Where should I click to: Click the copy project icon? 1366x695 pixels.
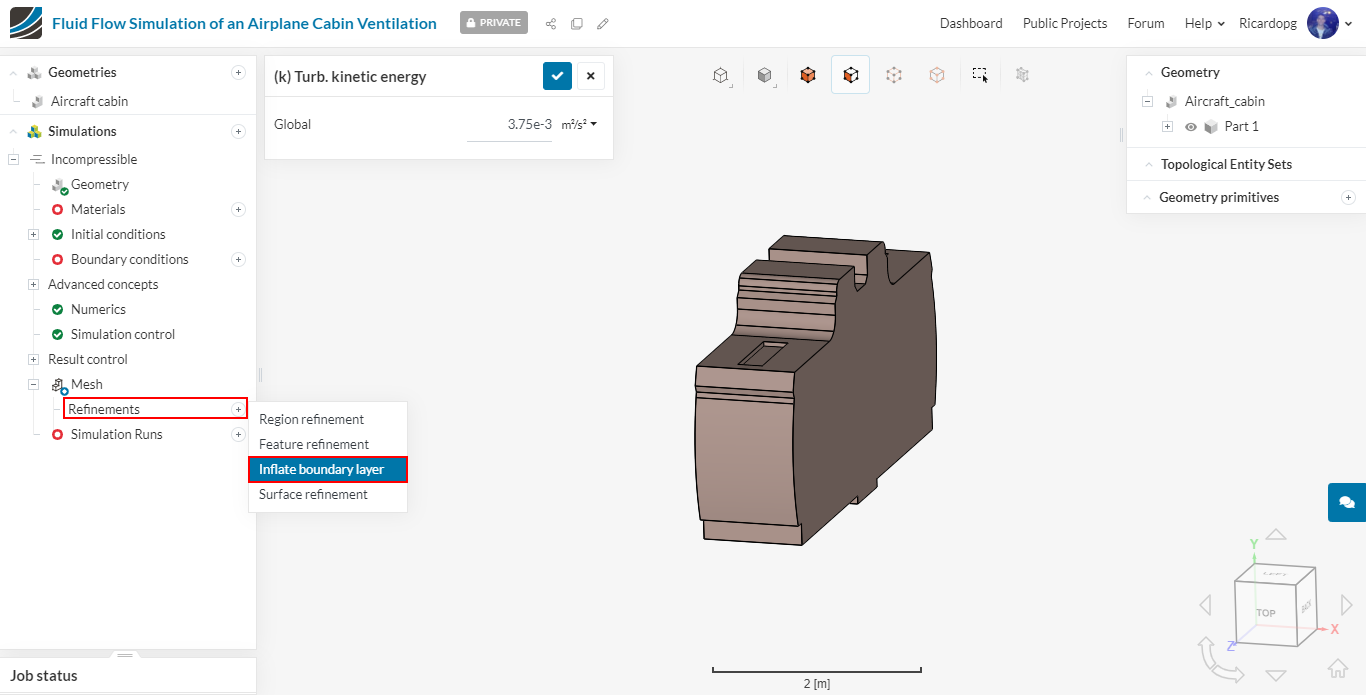(577, 23)
